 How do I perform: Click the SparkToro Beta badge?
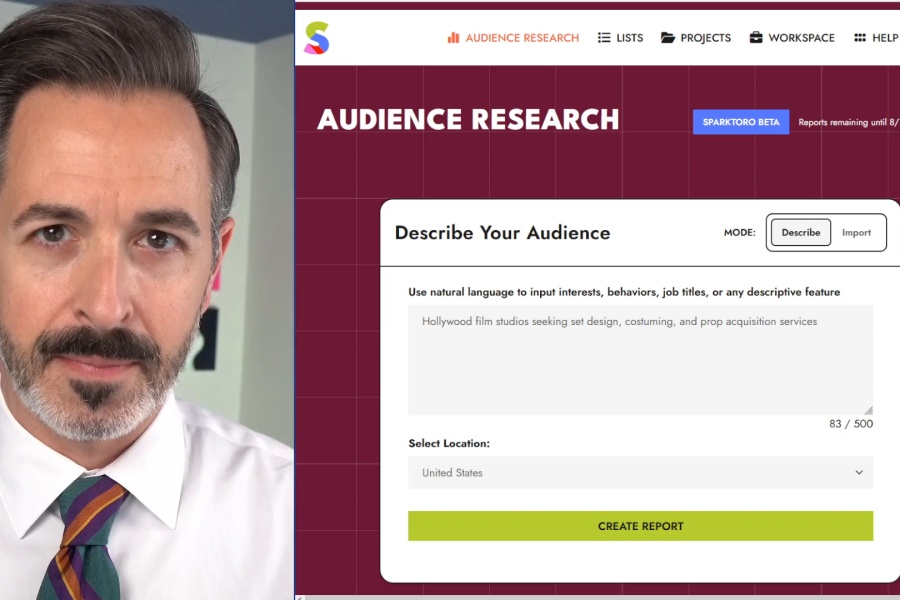[x=741, y=122]
